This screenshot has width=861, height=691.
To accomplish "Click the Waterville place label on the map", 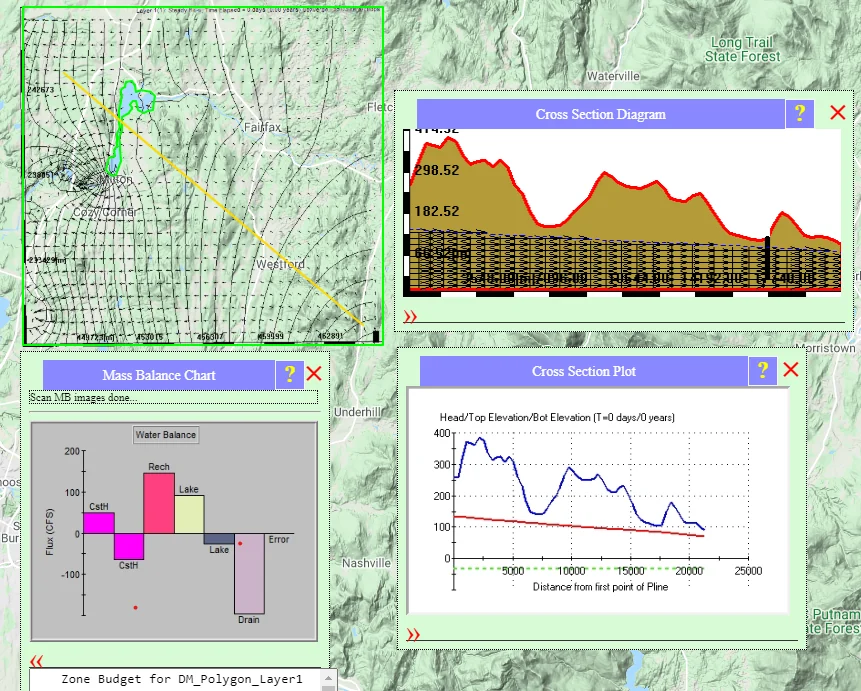I will point(613,76).
